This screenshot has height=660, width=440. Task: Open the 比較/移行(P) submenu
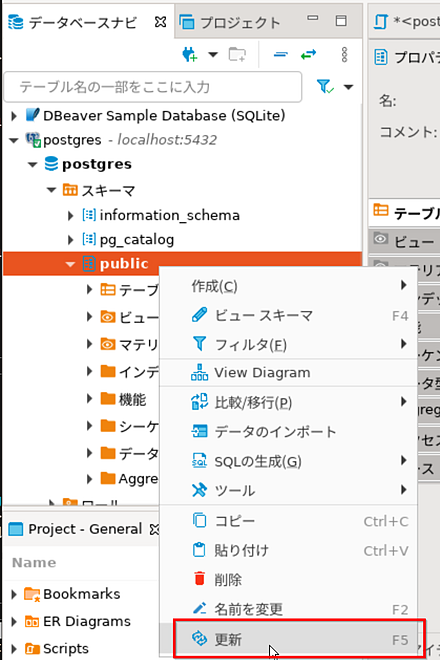(x=288, y=402)
